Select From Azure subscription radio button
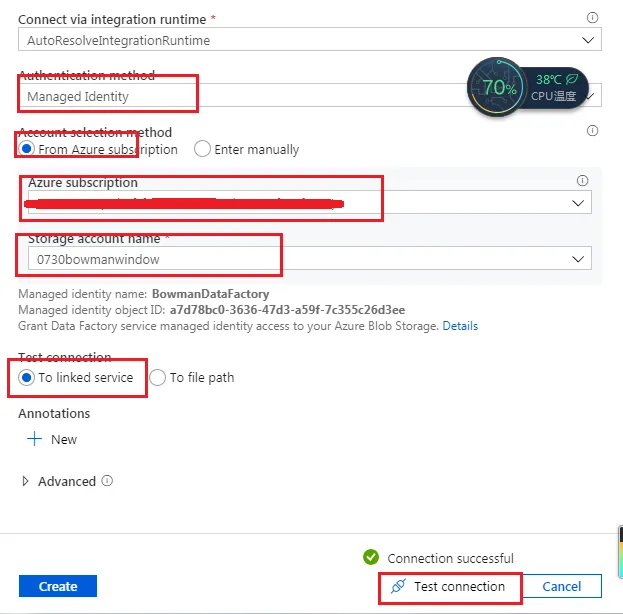Image resolution: width=623 pixels, height=614 pixels. coord(27,149)
